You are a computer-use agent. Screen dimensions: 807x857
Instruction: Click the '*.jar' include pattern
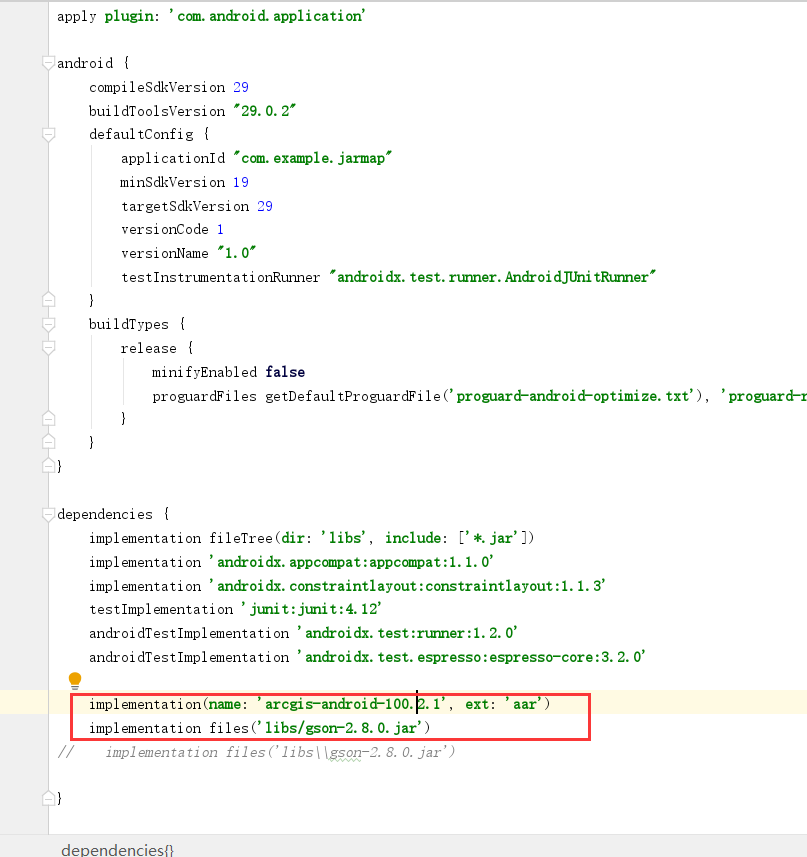click(492, 538)
